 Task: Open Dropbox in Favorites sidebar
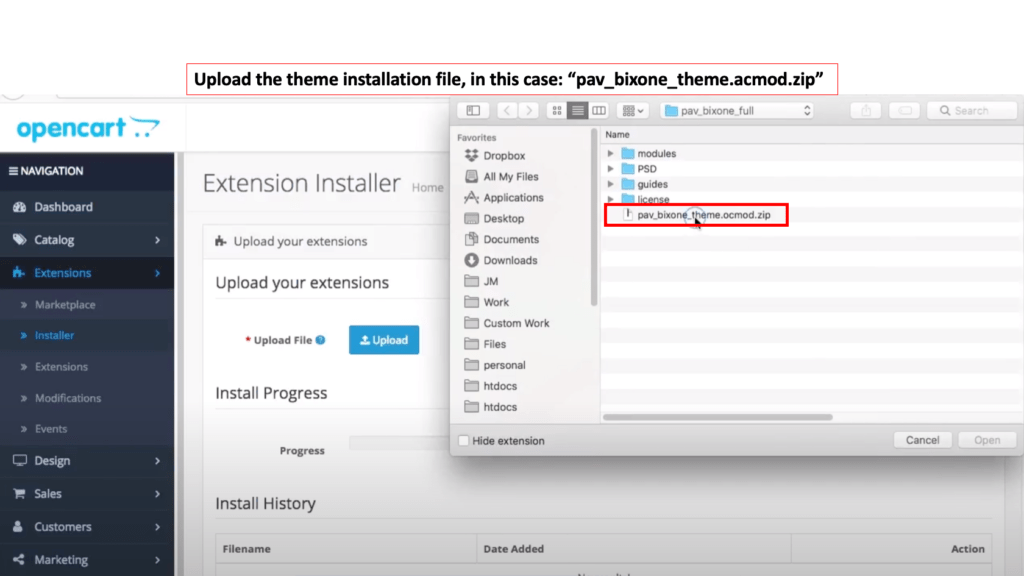[x=503, y=156]
